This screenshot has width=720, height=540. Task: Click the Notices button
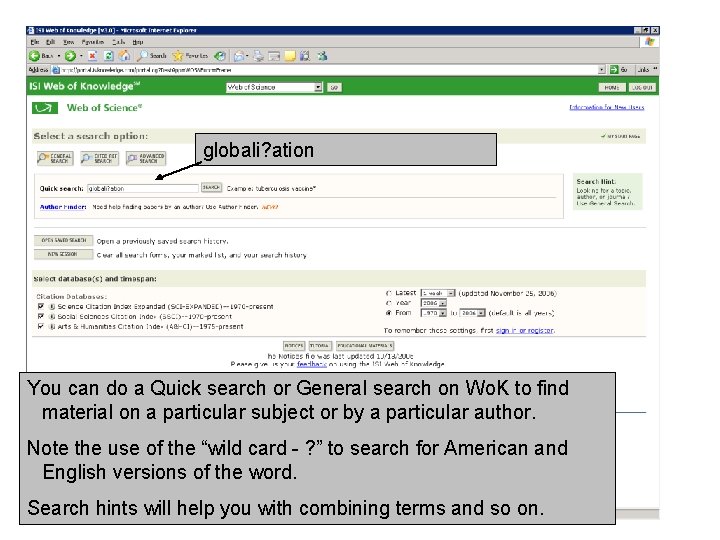click(x=294, y=346)
